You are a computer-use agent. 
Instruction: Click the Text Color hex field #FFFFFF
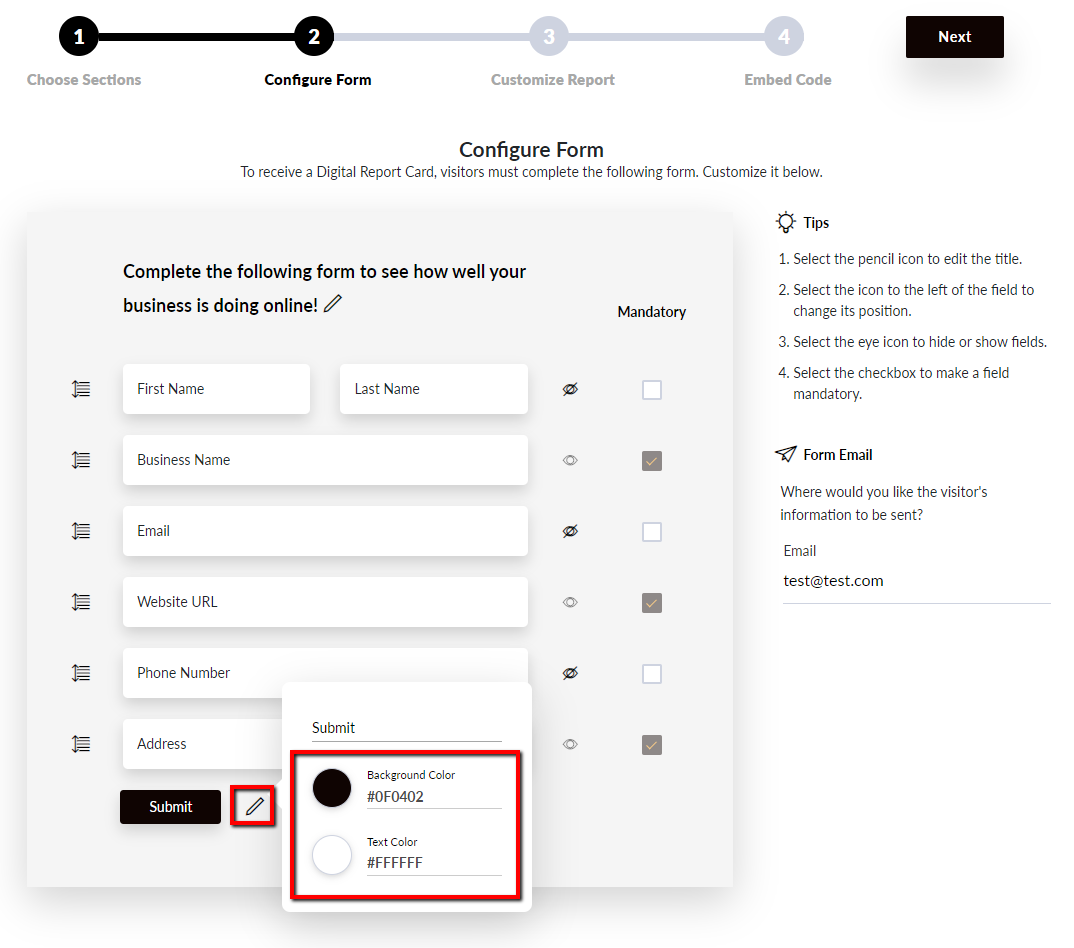[434, 863]
